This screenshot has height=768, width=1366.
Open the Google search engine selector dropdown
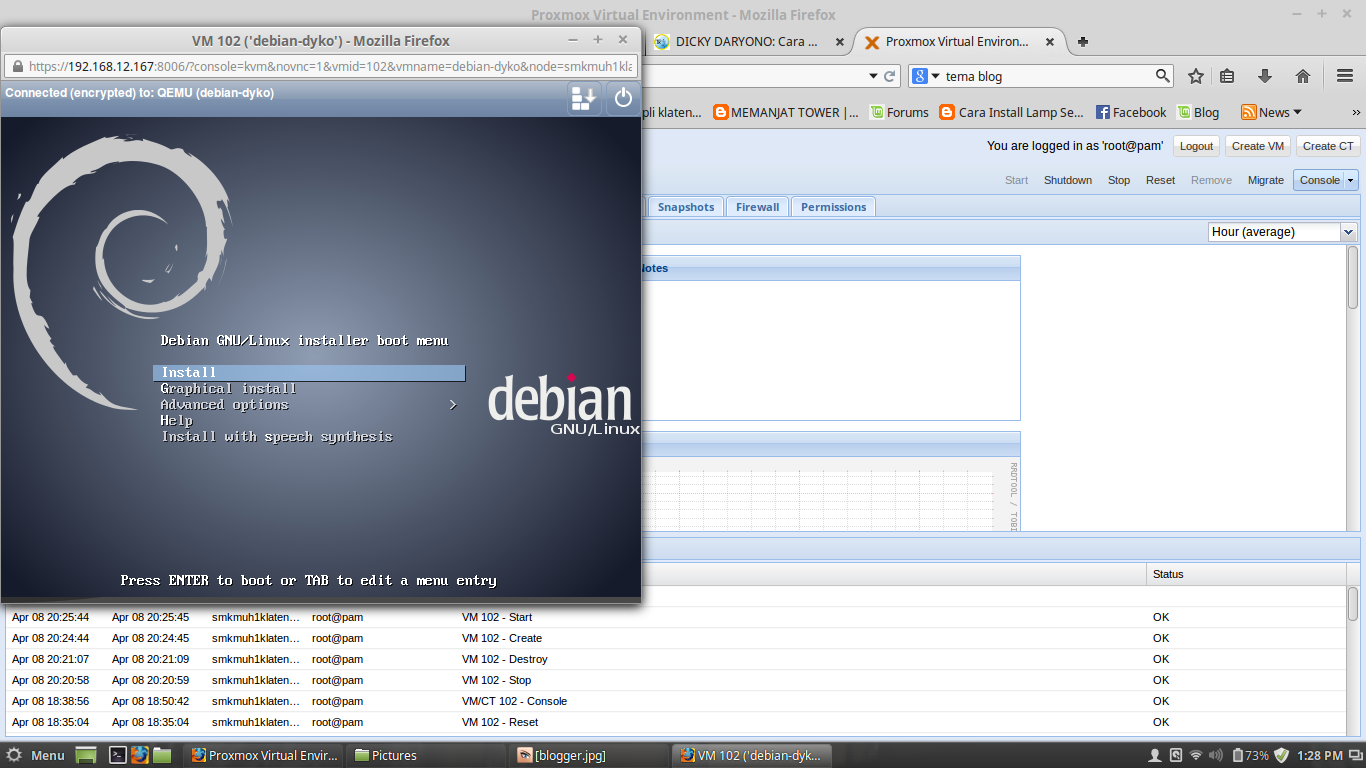tap(926, 76)
